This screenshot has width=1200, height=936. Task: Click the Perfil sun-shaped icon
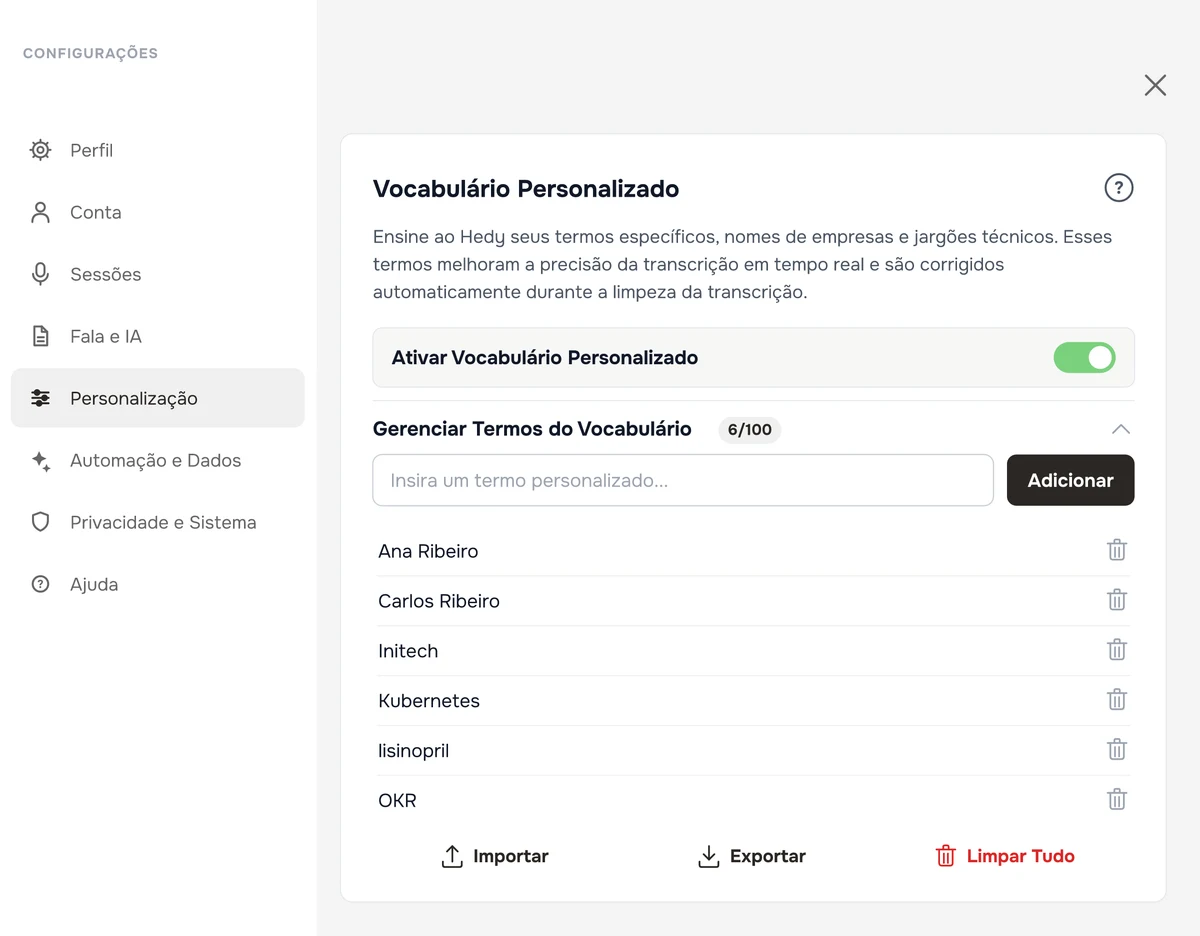[x=40, y=150]
